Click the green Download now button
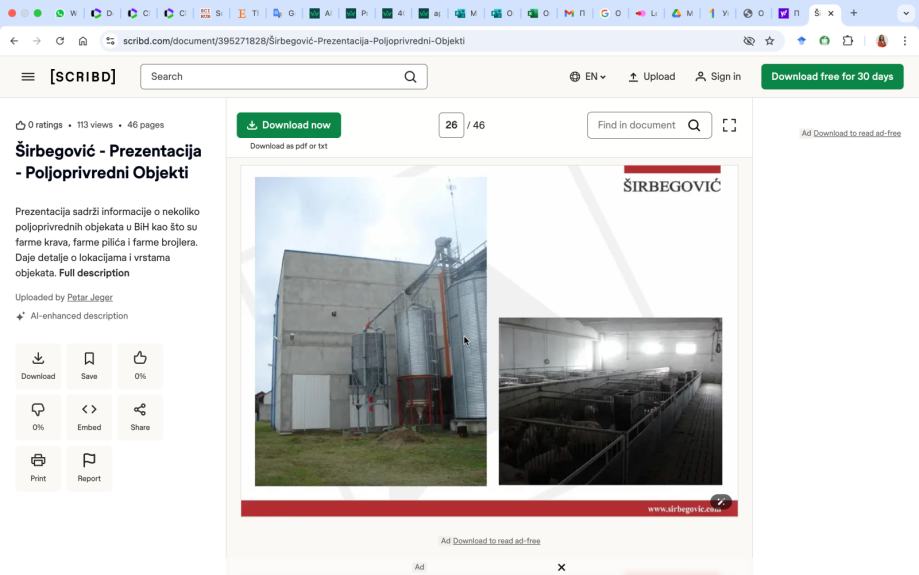919x575 pixels. [x=289, y=125]
